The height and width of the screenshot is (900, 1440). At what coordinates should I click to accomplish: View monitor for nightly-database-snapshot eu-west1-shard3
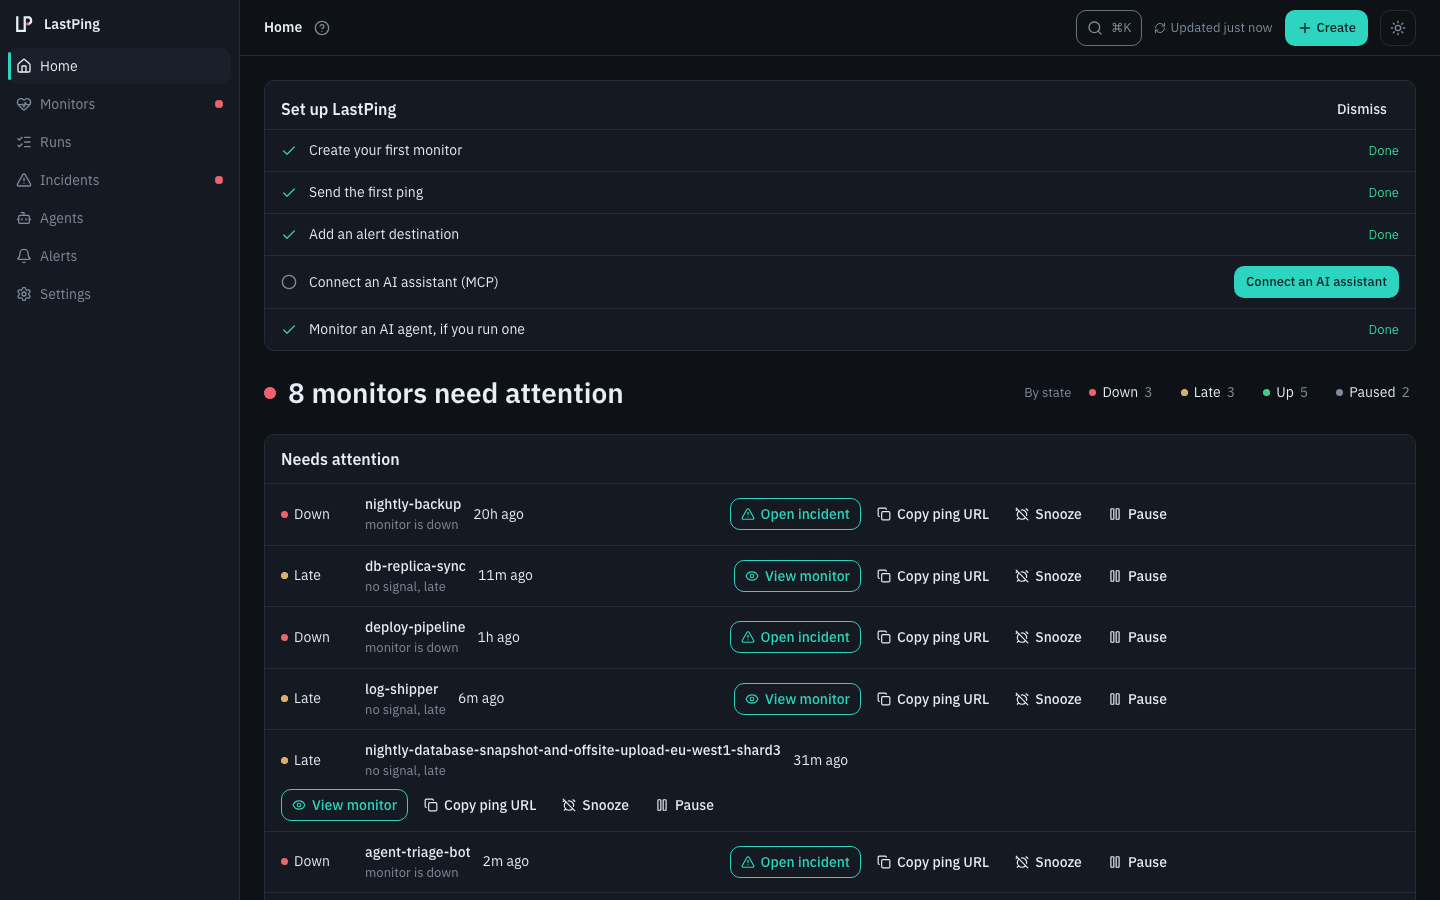(x=344, y=805)
